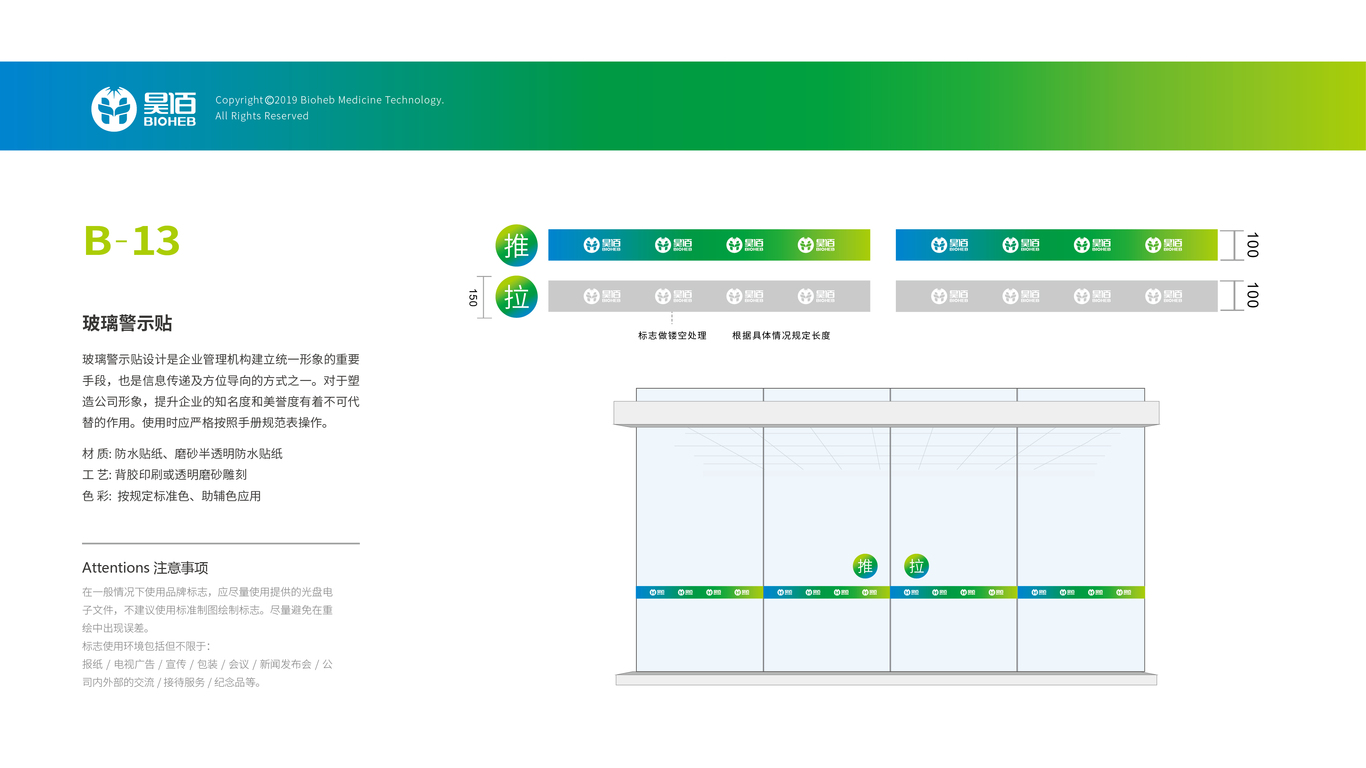Click the line 替的作用。使用时应严格按照手册规范表操作。
Viewport: 1366px width, 768px height.
205,423
